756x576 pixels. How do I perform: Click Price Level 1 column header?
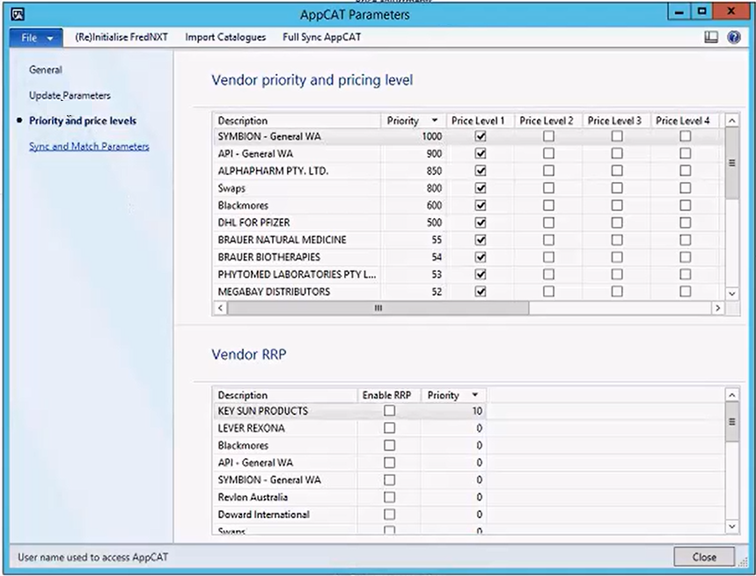tap(478, 121)
